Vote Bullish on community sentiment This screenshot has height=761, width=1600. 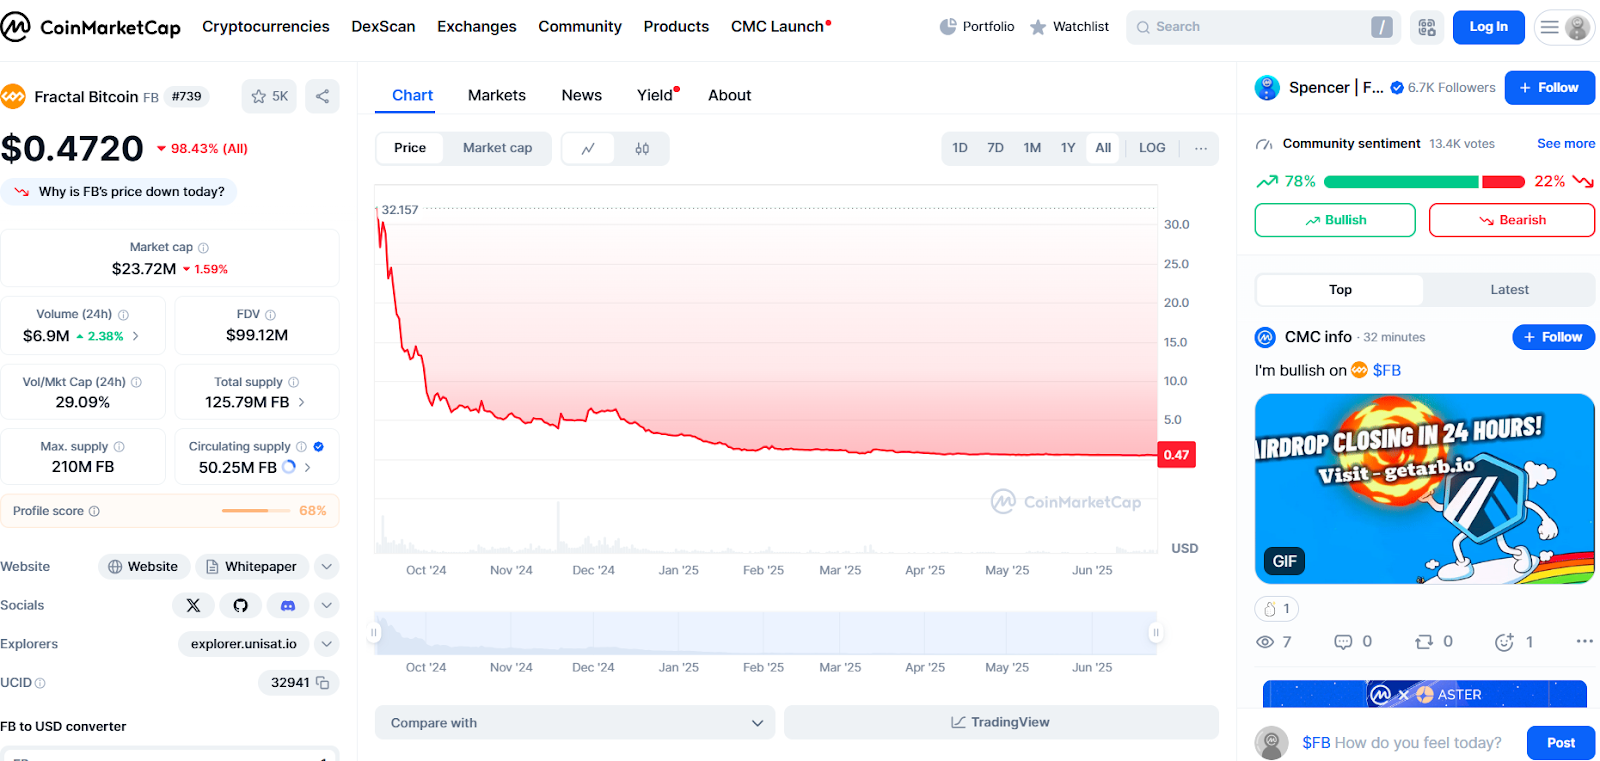click(1334, 220)
